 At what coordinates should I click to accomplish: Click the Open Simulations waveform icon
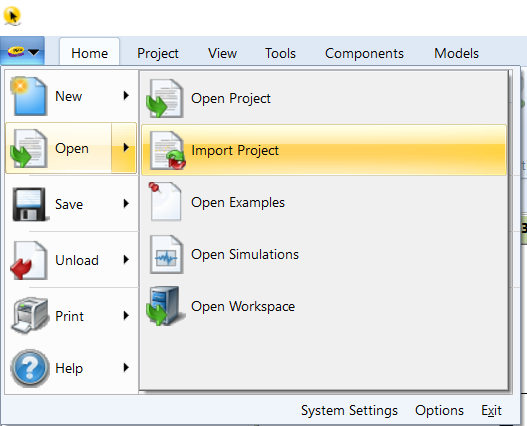(167, 255)
